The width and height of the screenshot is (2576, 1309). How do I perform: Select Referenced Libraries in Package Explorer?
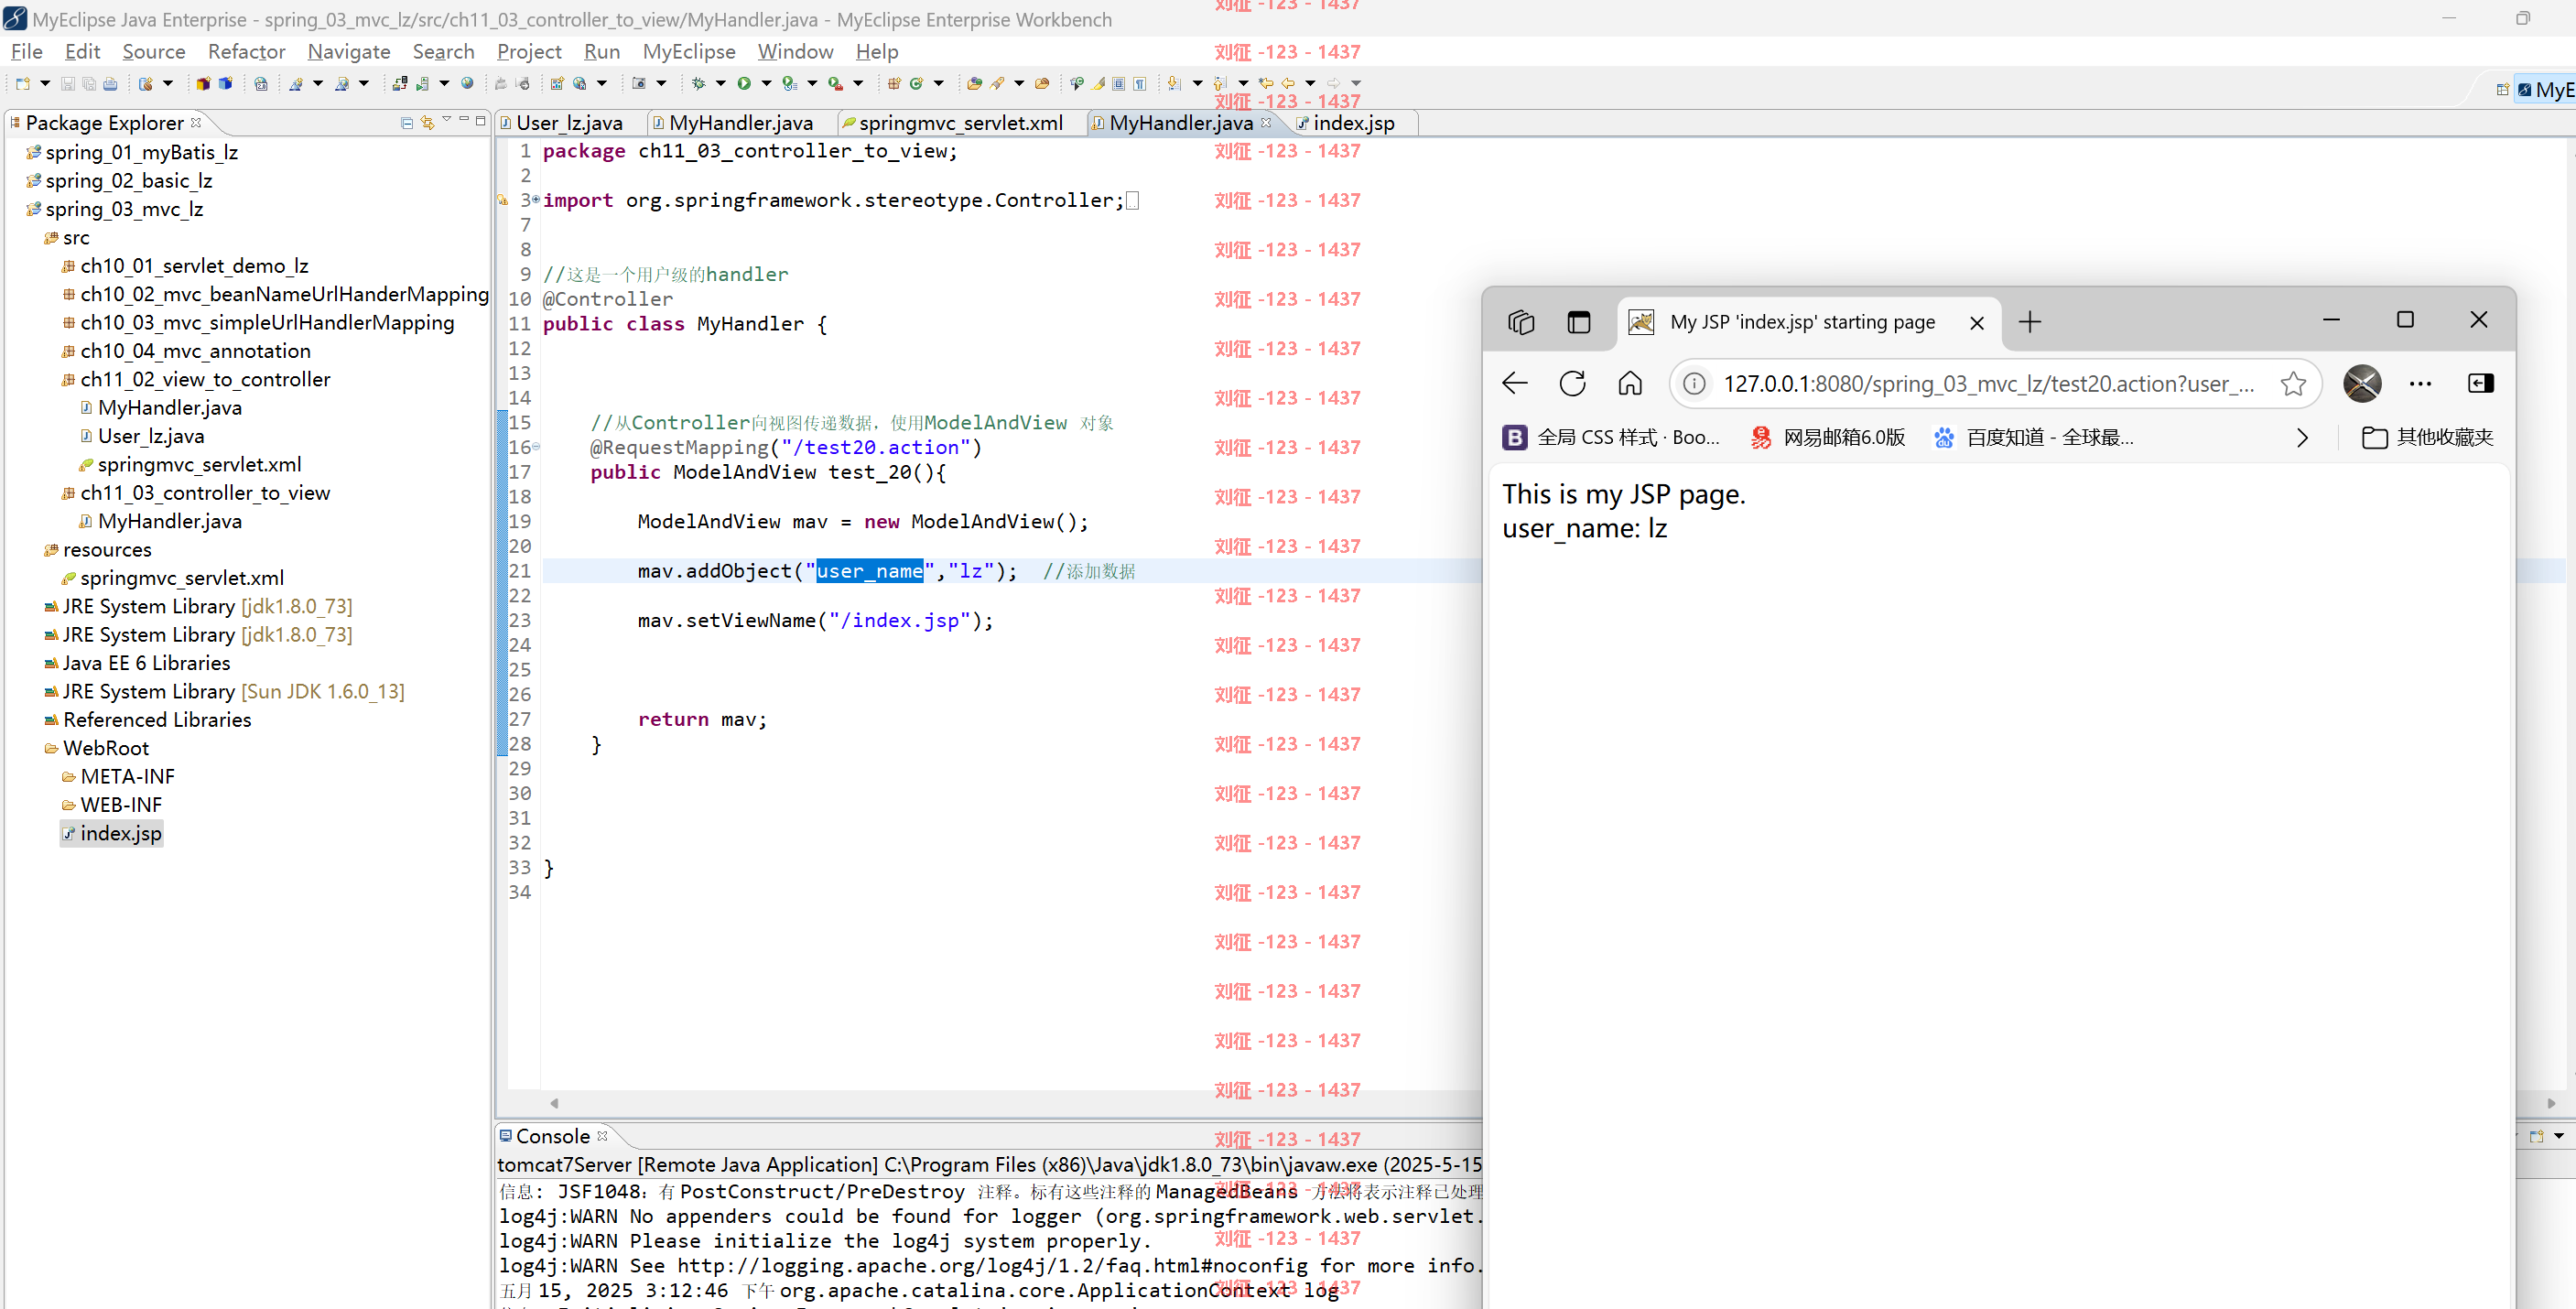click(x=148, y=720)
